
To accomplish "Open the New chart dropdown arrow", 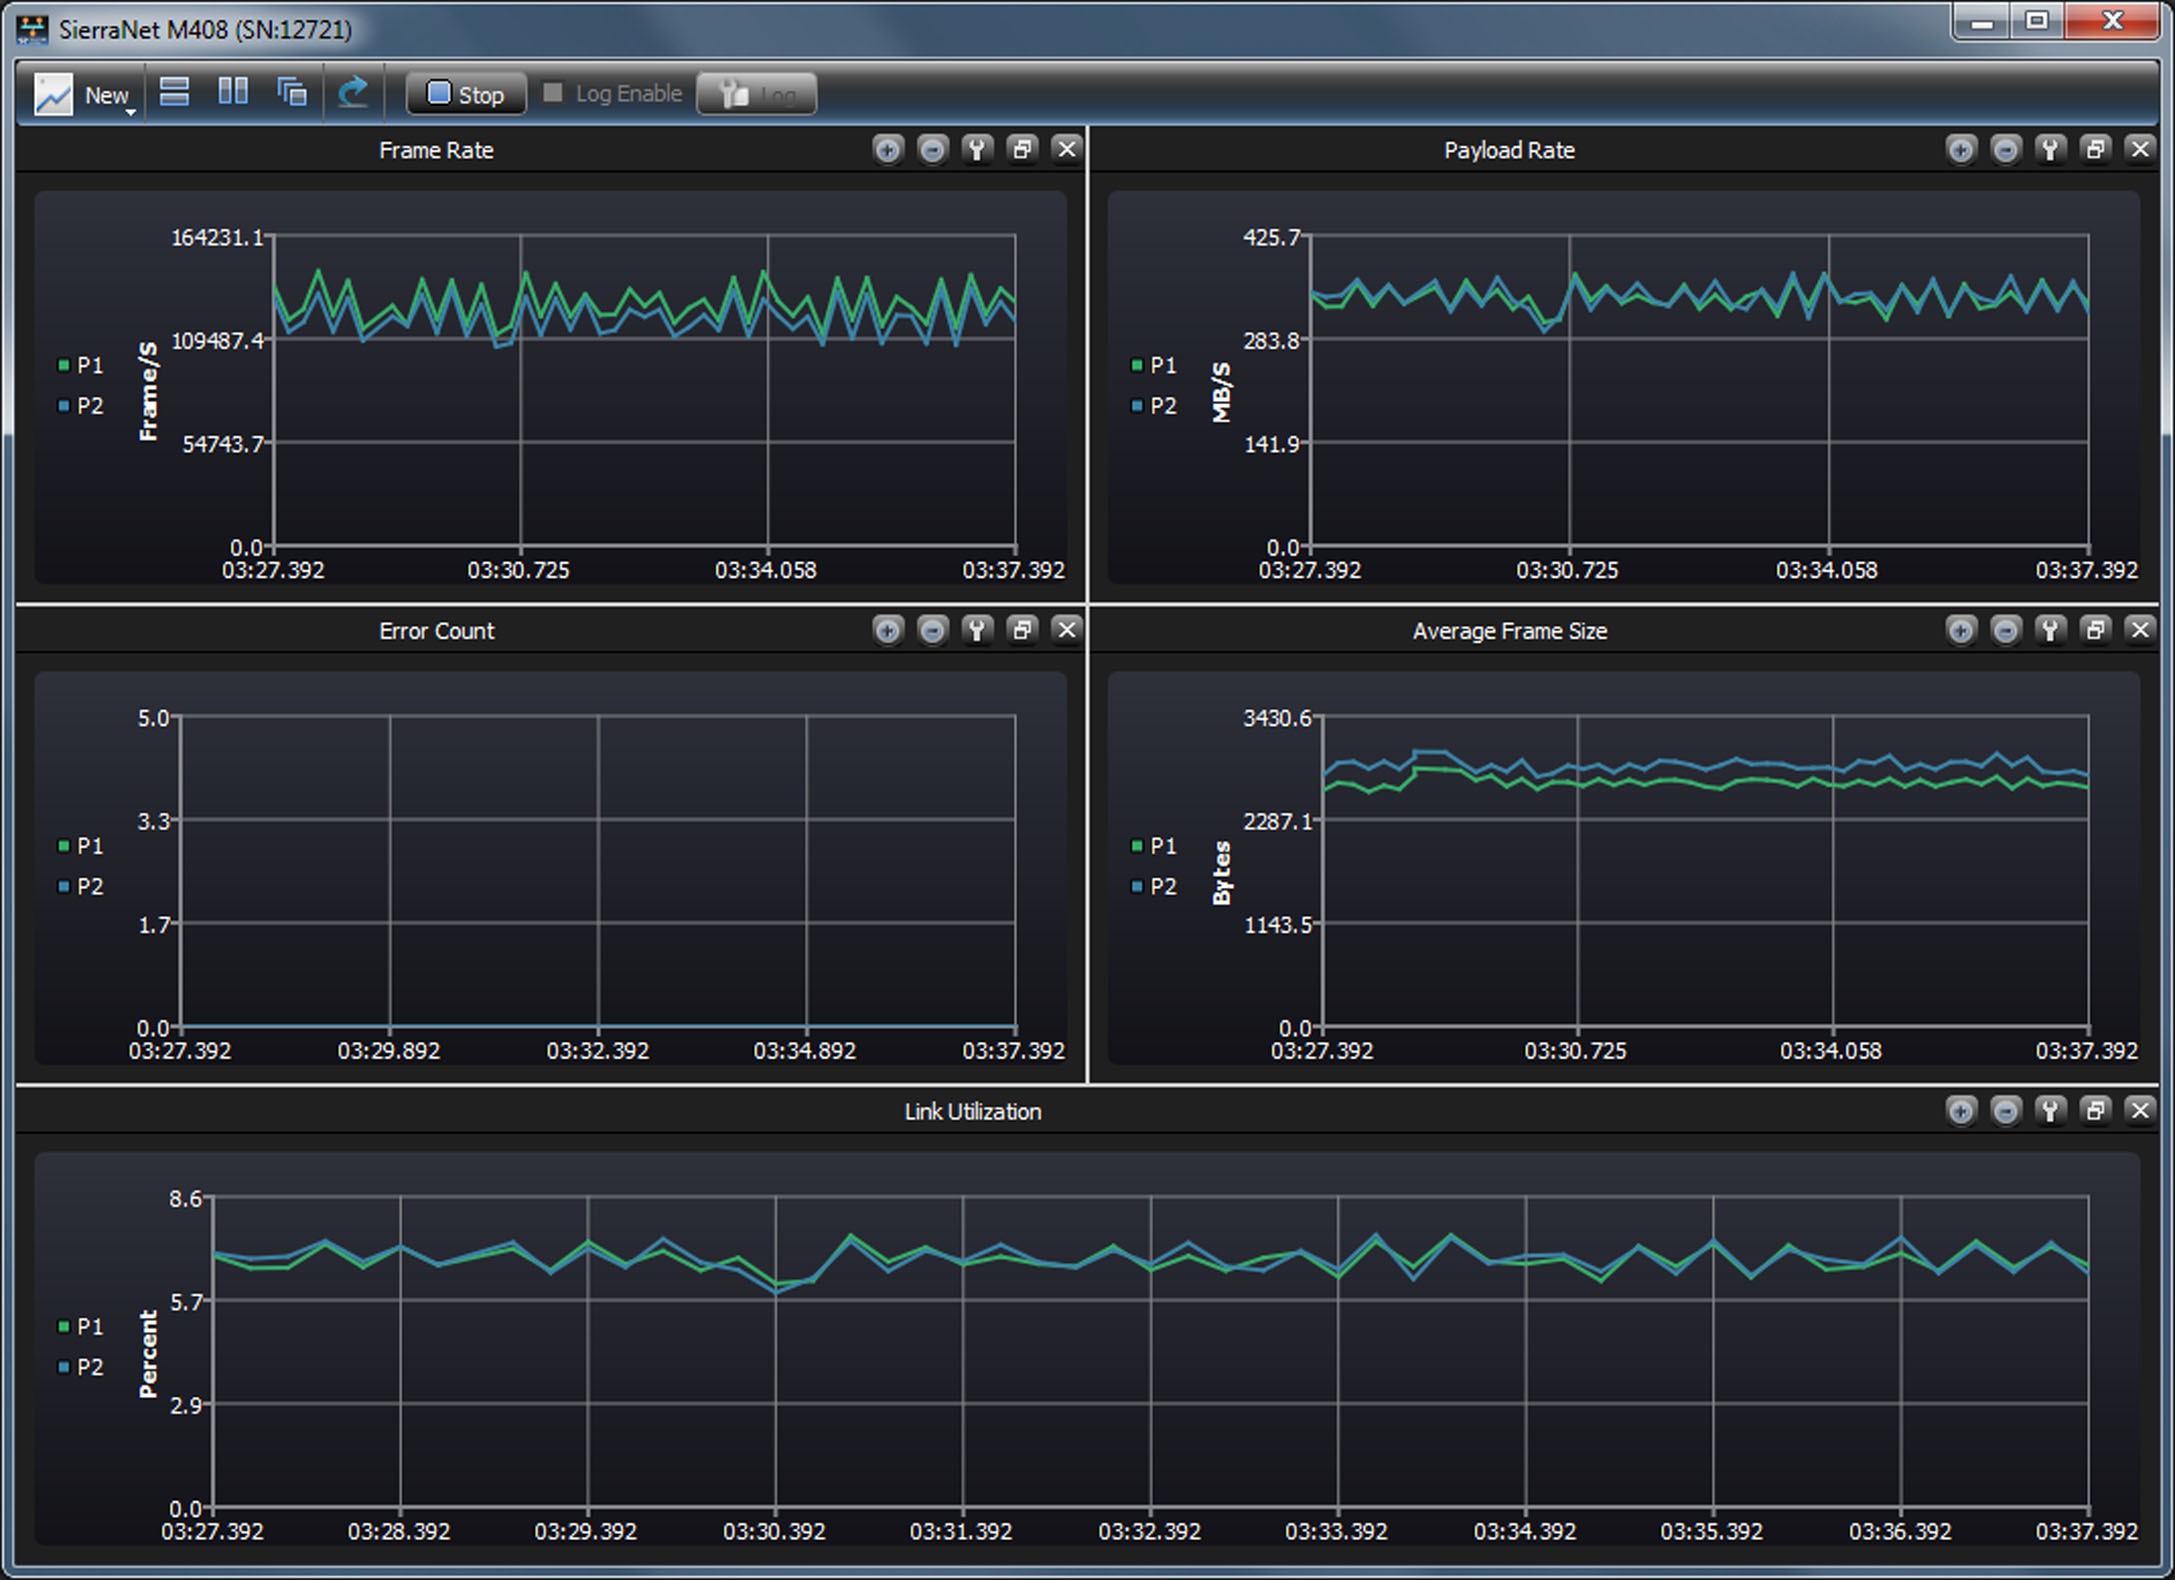I will [131, 113].
